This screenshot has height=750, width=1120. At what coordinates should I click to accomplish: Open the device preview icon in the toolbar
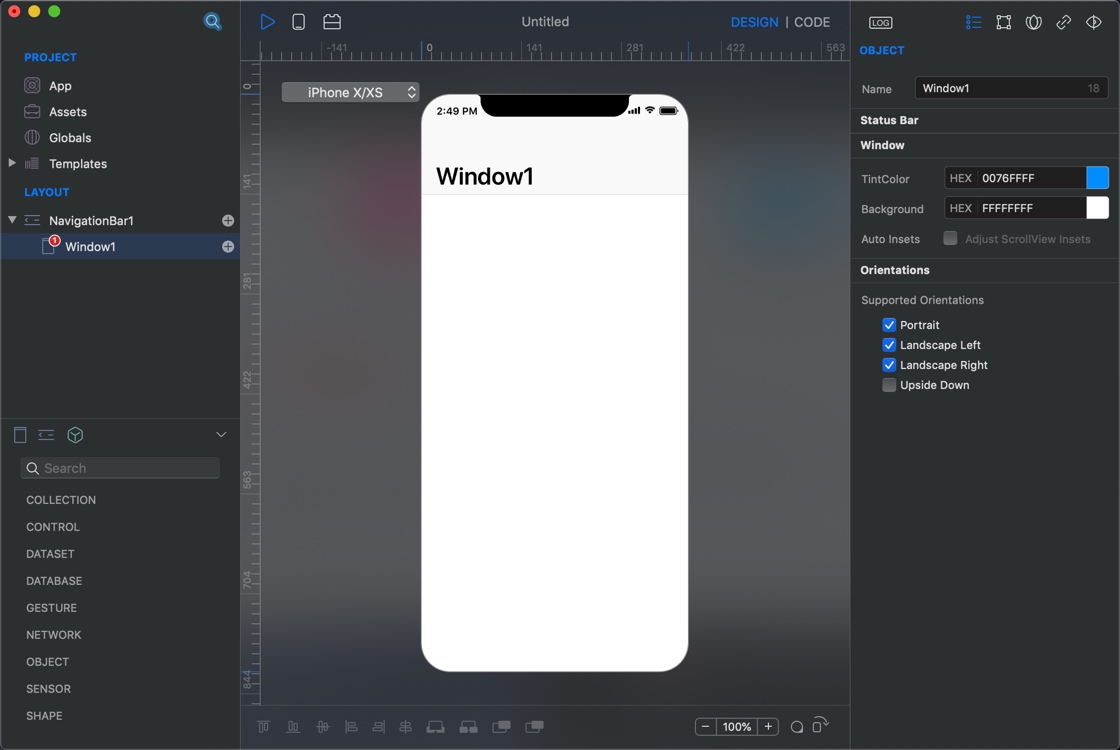coord(298,21)
